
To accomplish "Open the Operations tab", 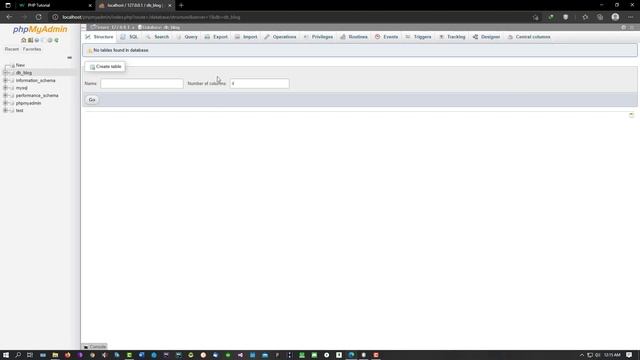I will click(x=280, y=37).
